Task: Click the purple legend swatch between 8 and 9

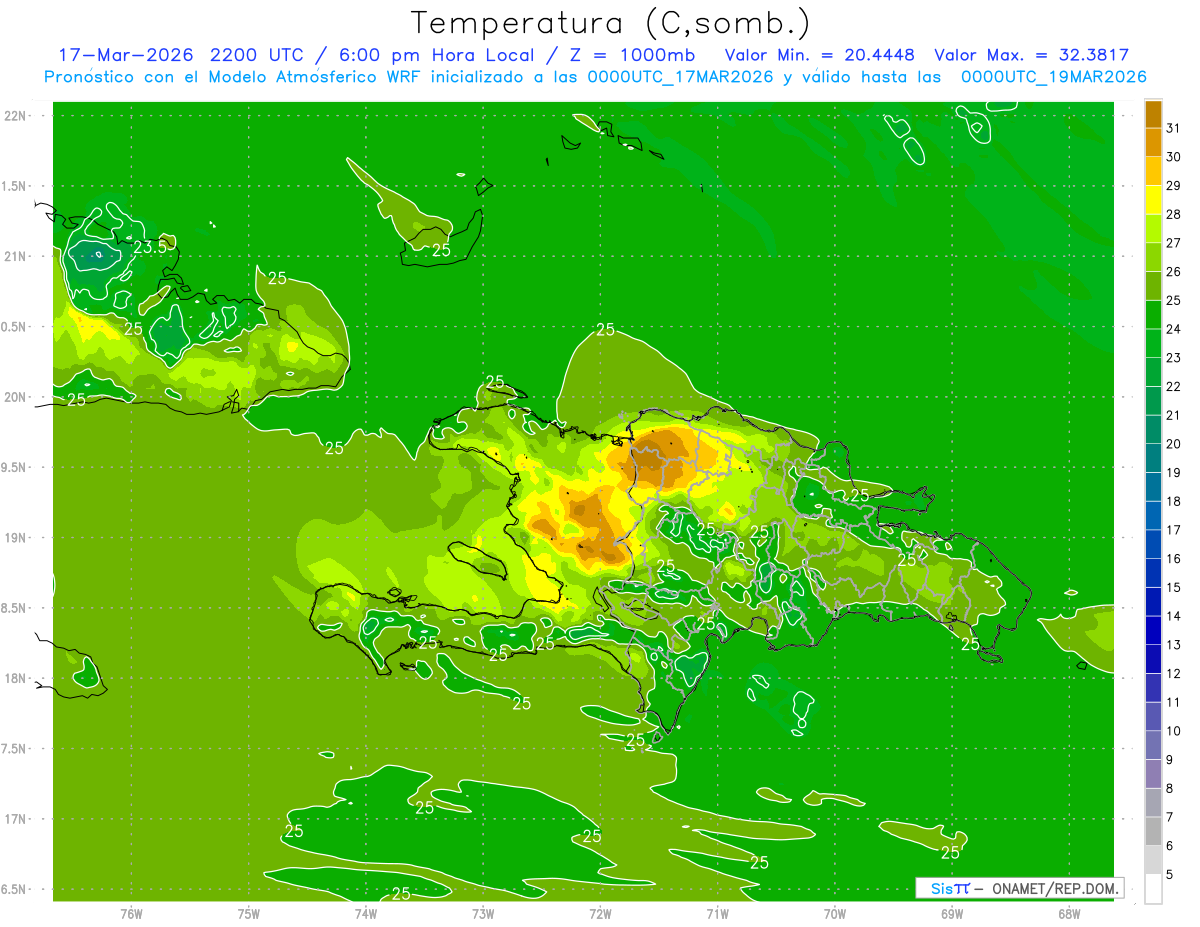Action: click(1153, 774)
